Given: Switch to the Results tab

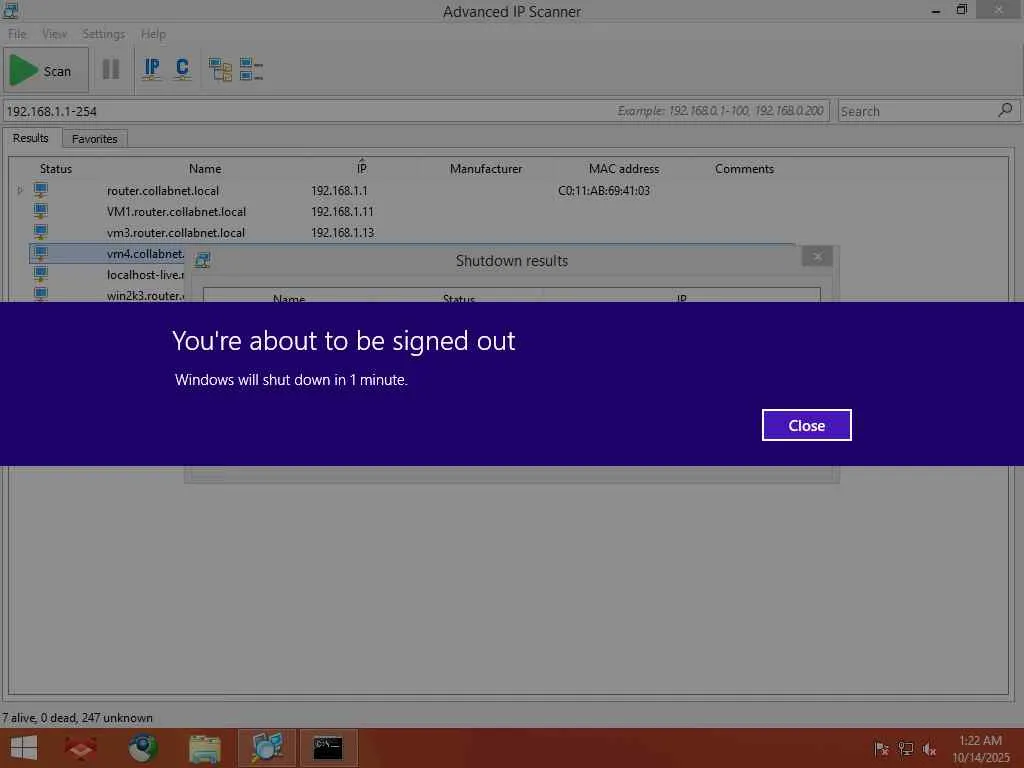Looking at the screenshot, I should 31,138.
